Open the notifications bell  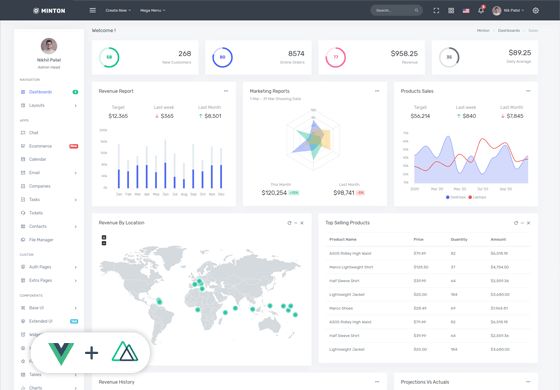(481, 10)
